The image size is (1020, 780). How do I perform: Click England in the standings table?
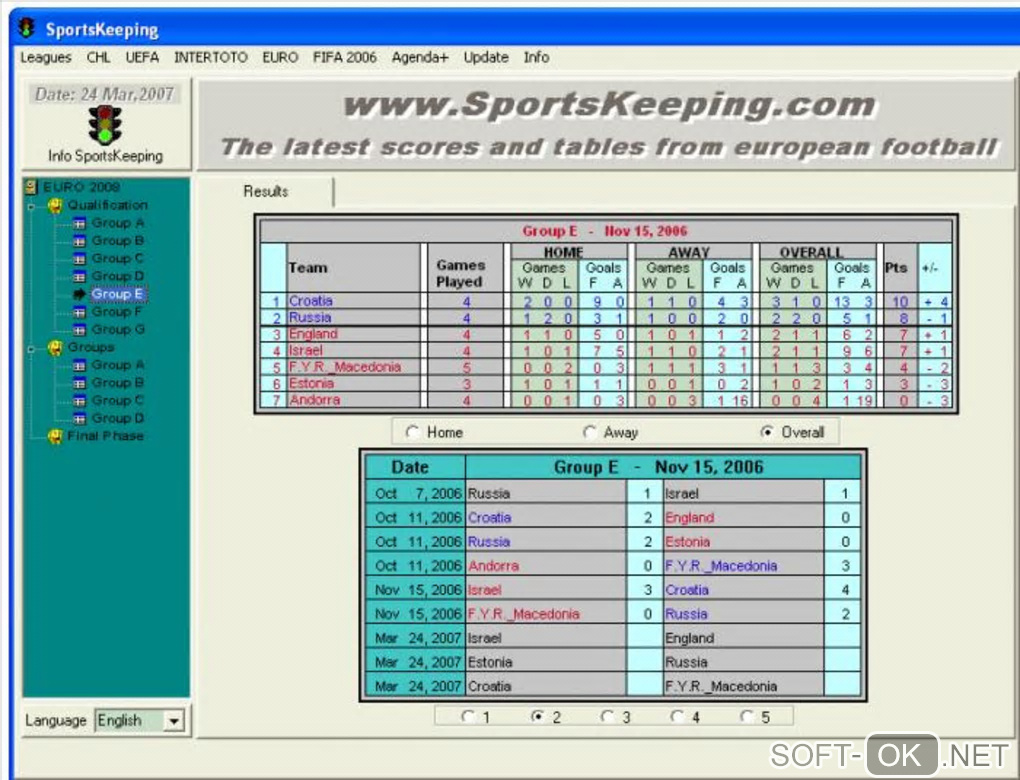point(313,334)
